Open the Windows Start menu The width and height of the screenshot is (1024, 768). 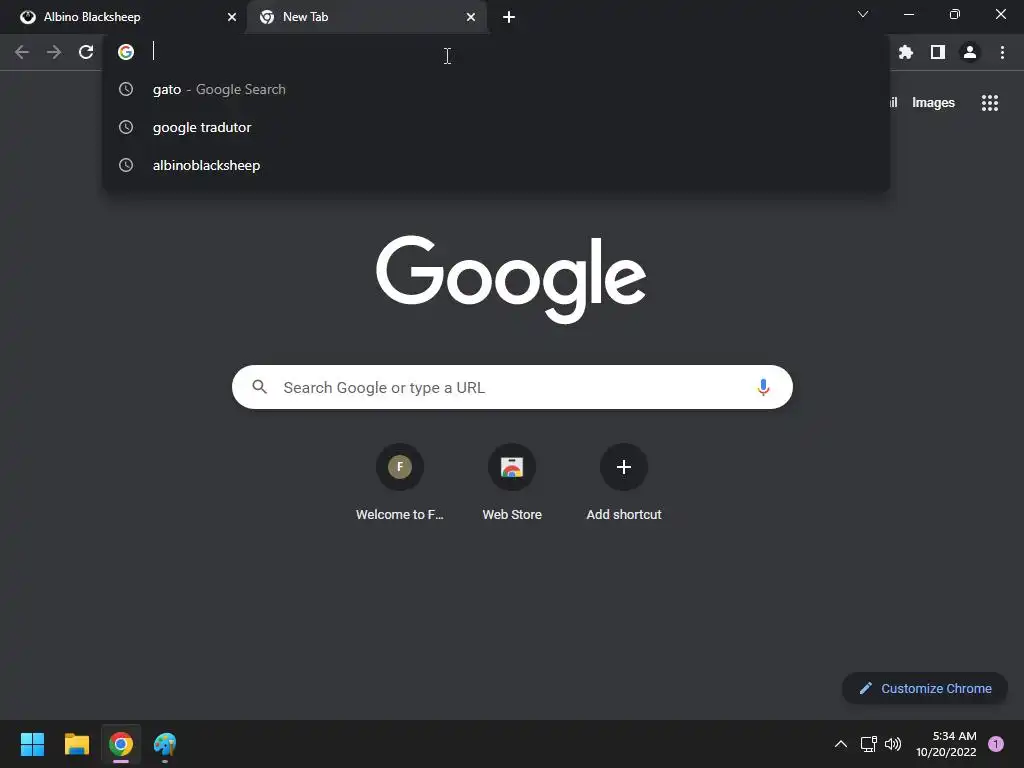point(32,744)
